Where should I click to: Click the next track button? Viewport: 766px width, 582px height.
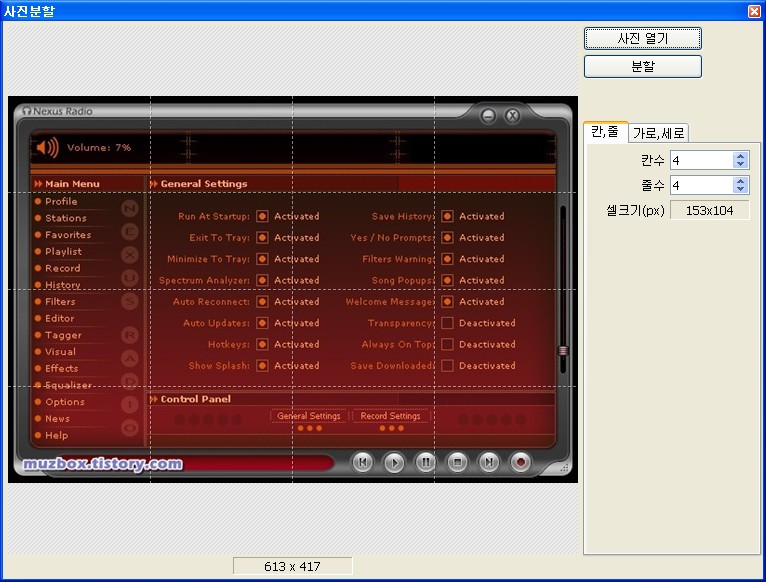click(x=489, y=462)
